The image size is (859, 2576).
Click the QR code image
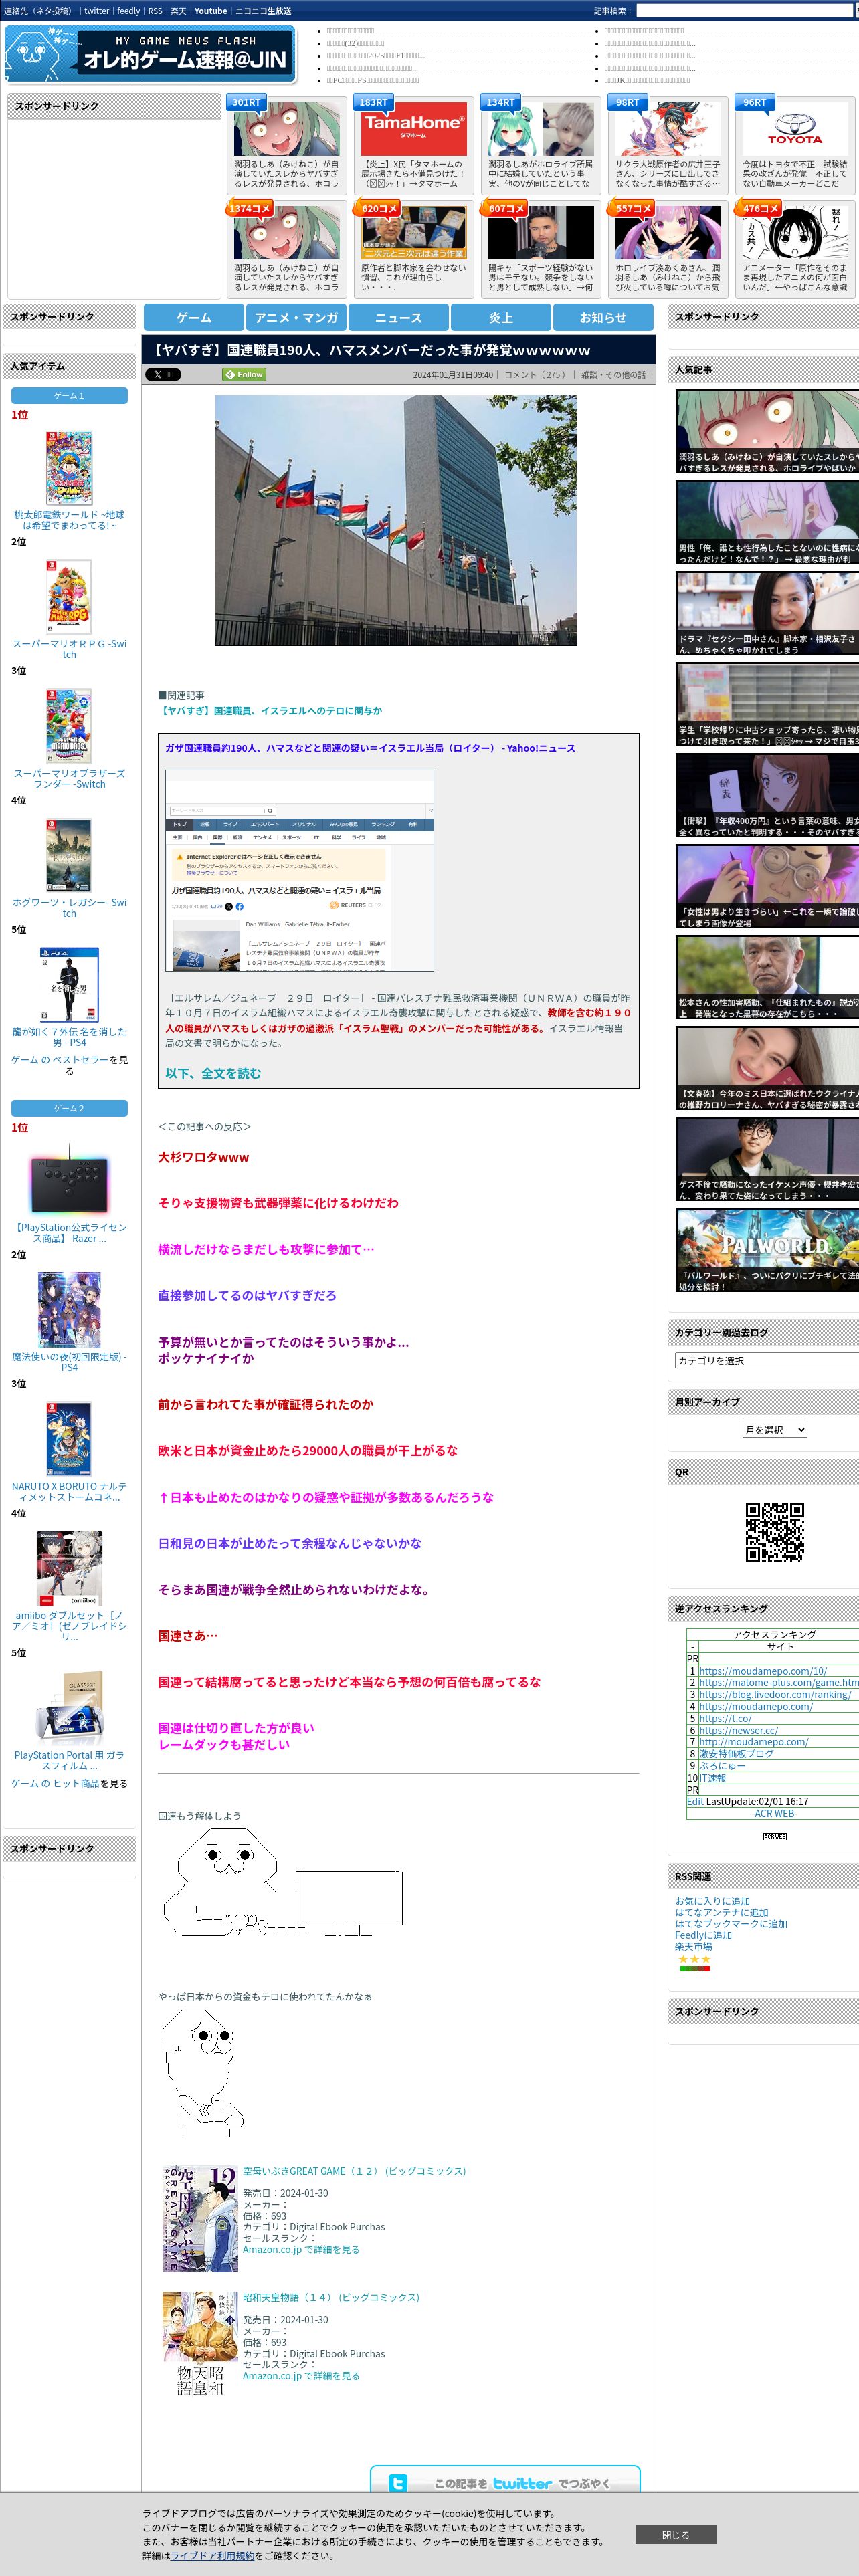point(774,1532)
